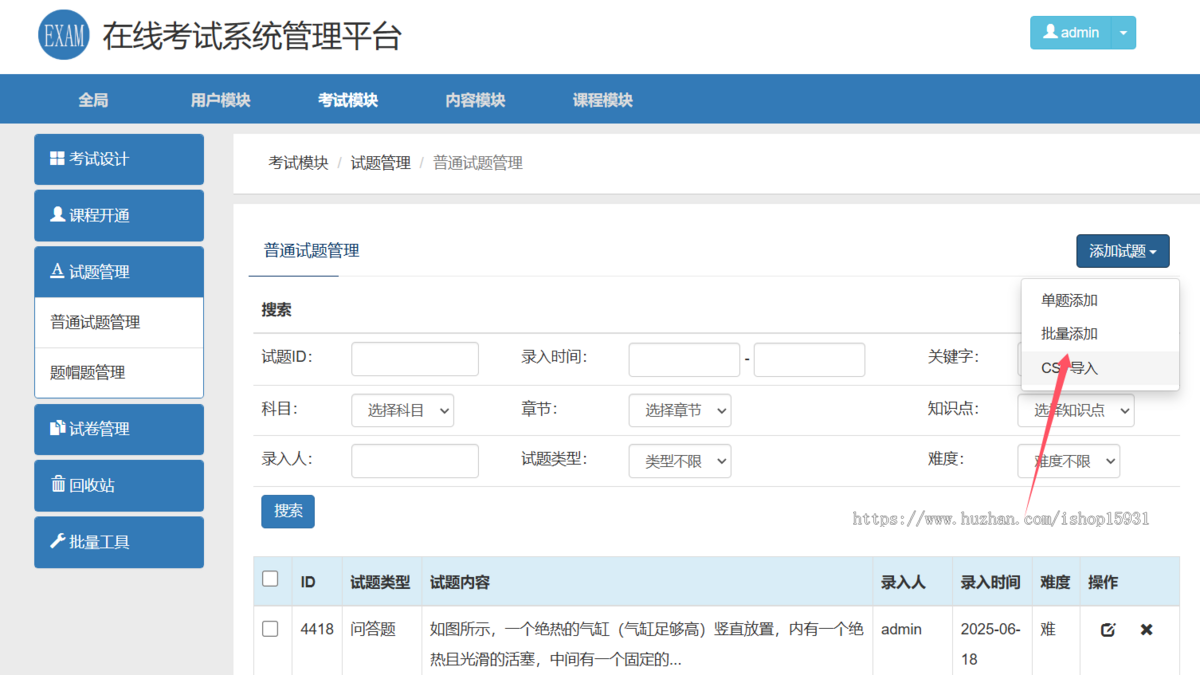Focus the 录入时间 start date field

[x=684, y=359]
